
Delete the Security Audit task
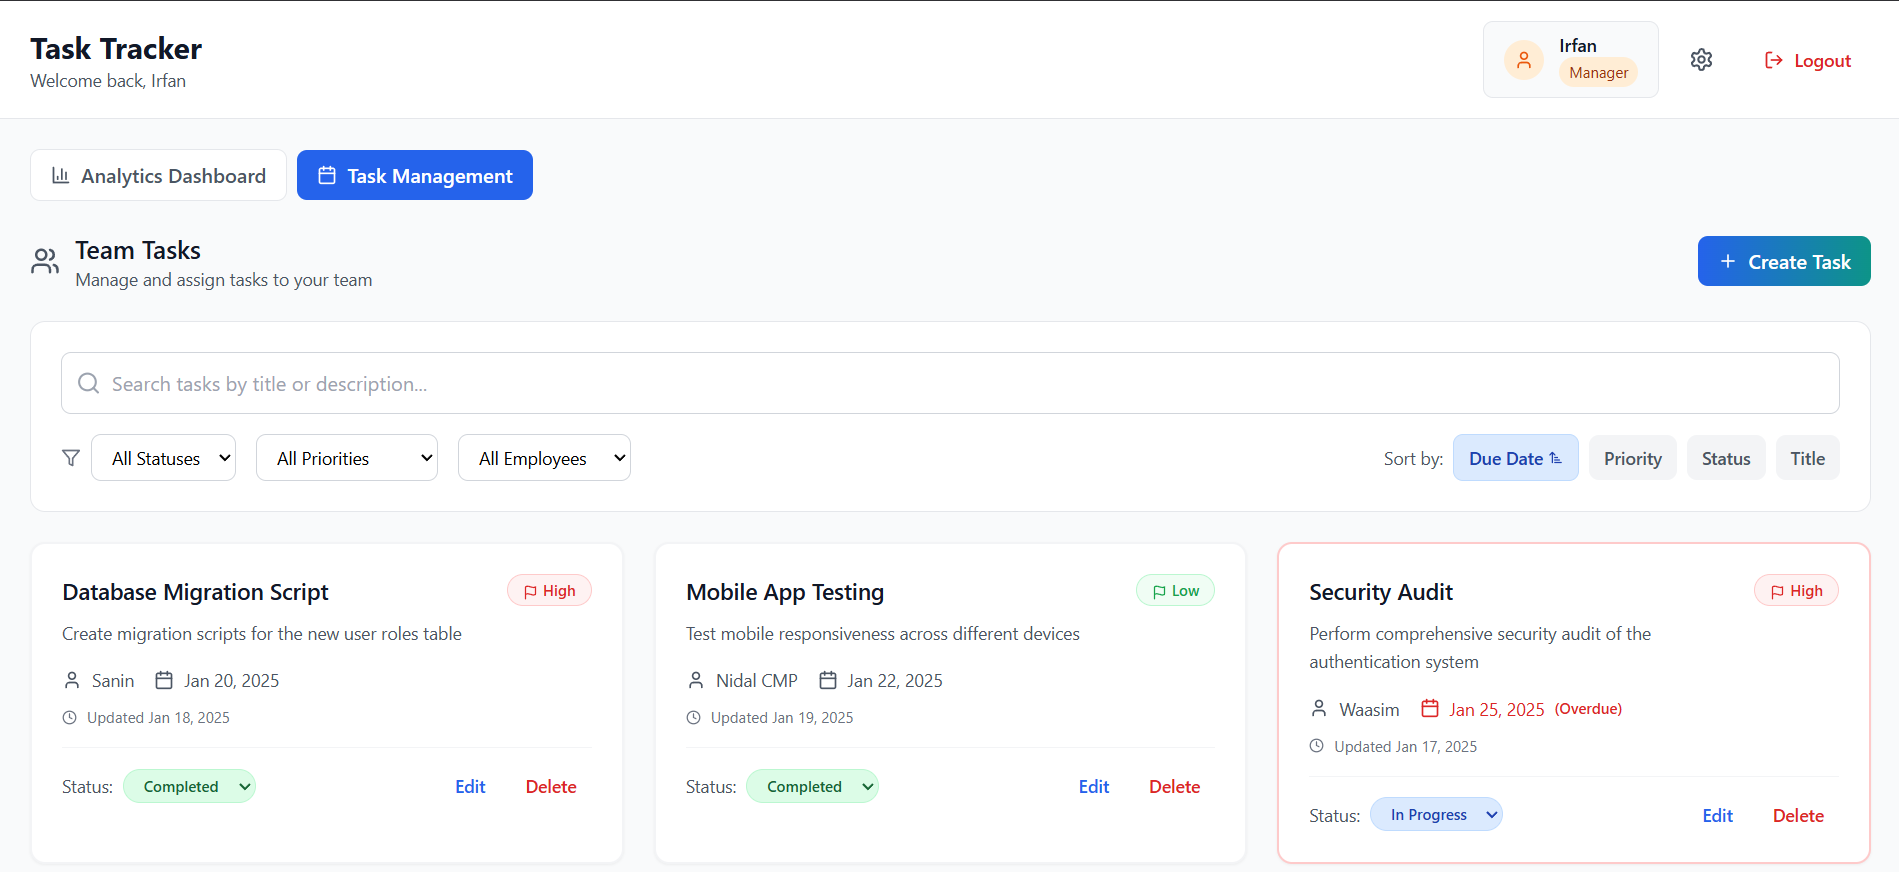pyautogui.click(x=1799, y=816)
